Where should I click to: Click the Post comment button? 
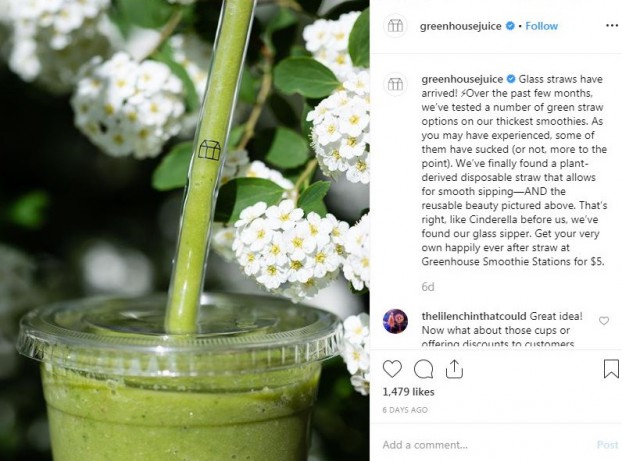pos(607,445)
